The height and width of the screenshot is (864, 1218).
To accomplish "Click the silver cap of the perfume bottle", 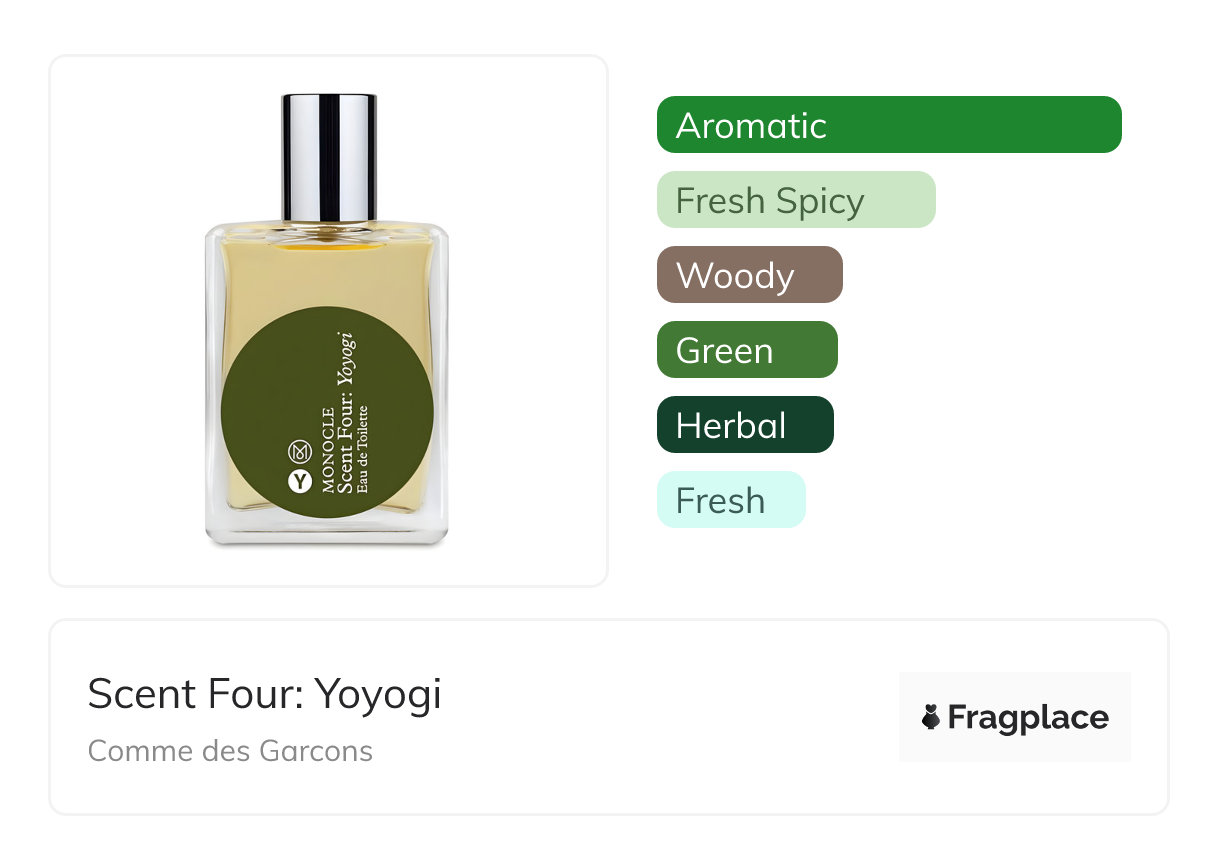I will coord(329,158).
